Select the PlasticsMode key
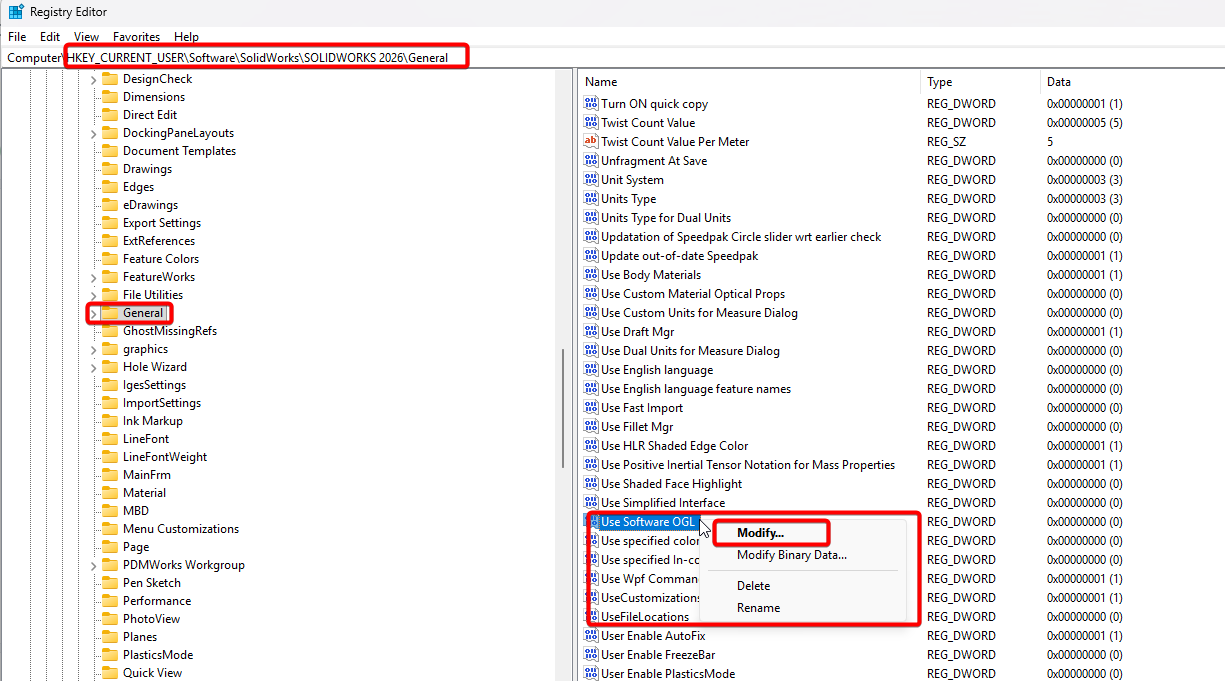1225x681 pixels. pyautogui.click(x=158, y=655)
